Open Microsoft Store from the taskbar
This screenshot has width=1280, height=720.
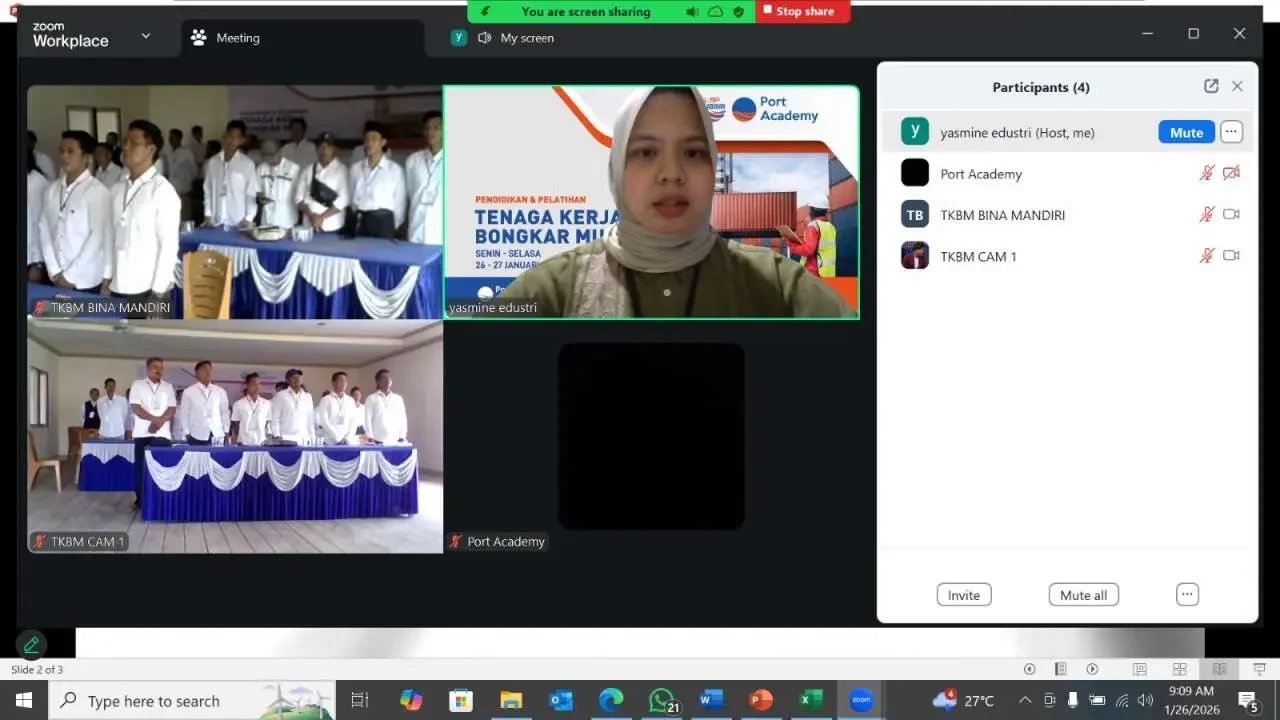click(461, 700)
